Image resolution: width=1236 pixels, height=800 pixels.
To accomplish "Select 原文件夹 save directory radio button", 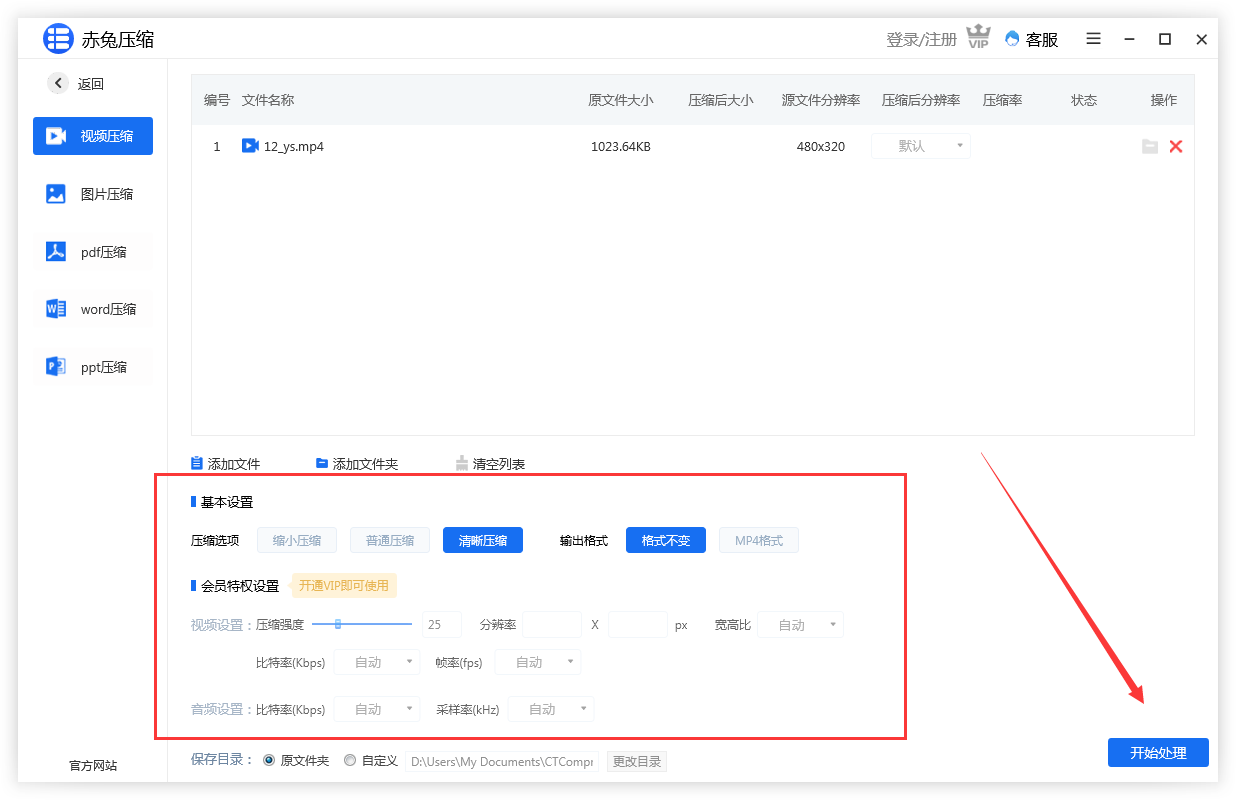I will (269, 761).
